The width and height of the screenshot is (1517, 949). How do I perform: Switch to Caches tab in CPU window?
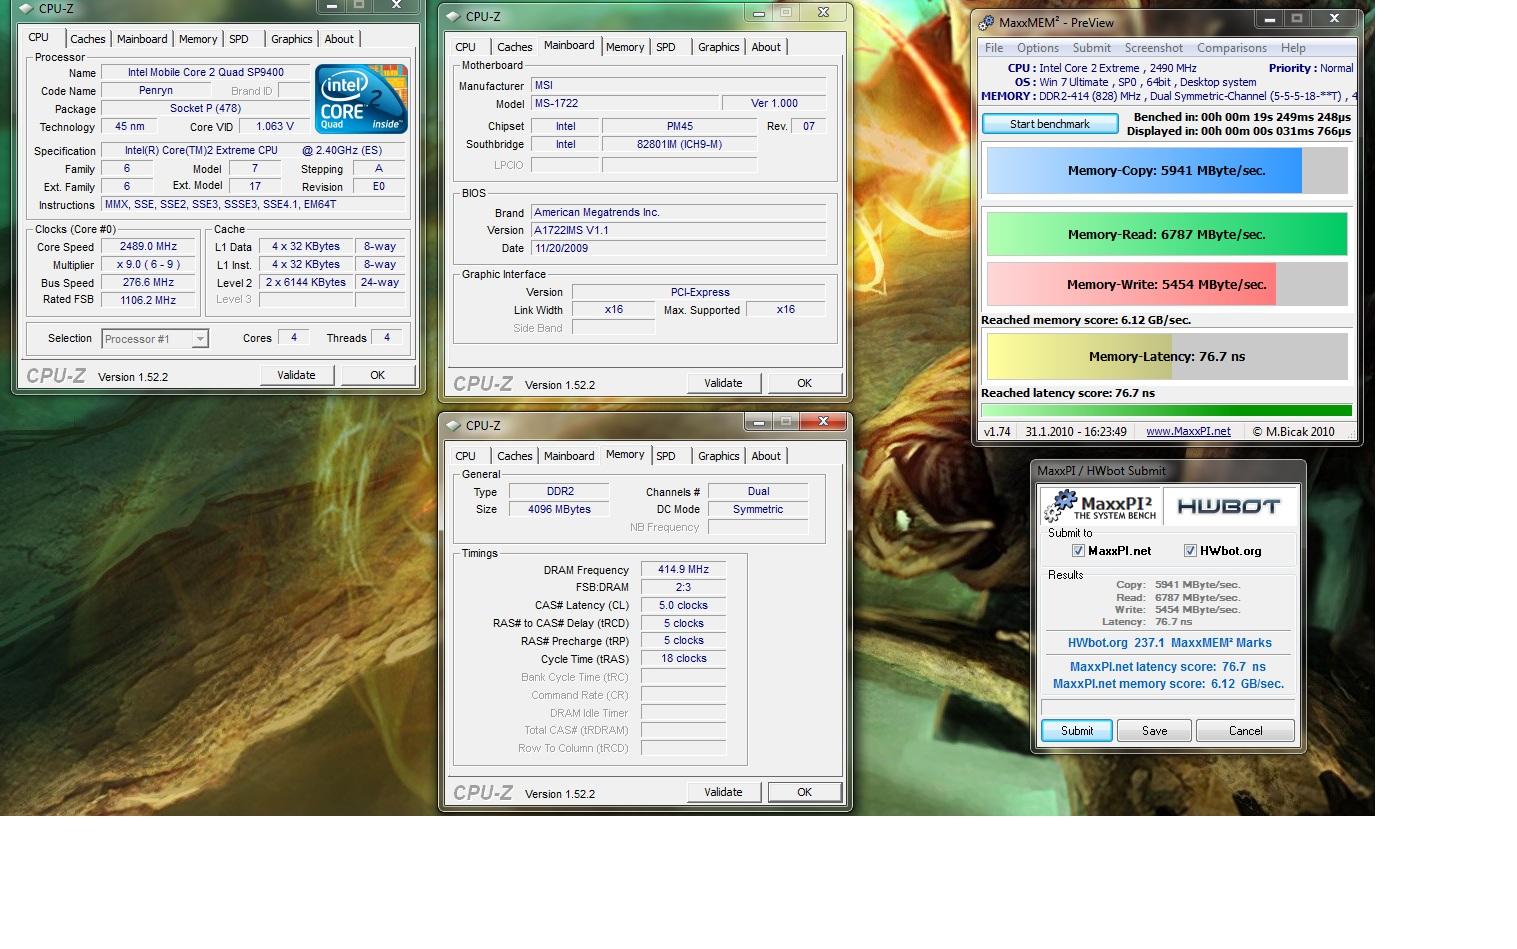(88, 39)
